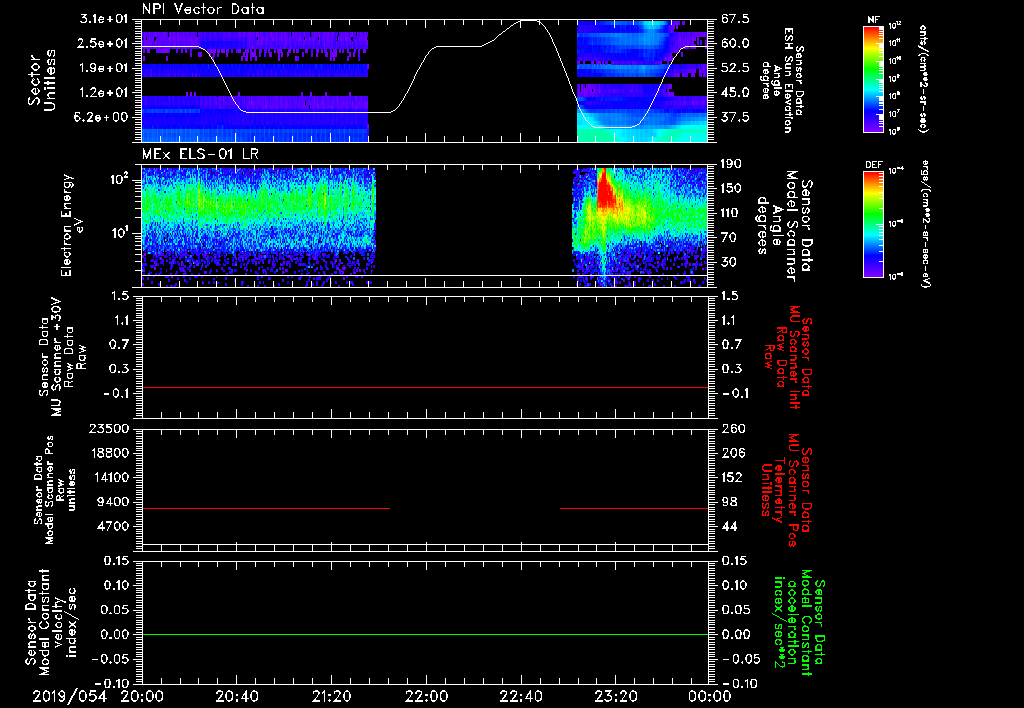The image size is (1024, 708).
Task: Click the 'ergs/(cm**2-sr-sec-eV)' units label
Action: [925, 224]
